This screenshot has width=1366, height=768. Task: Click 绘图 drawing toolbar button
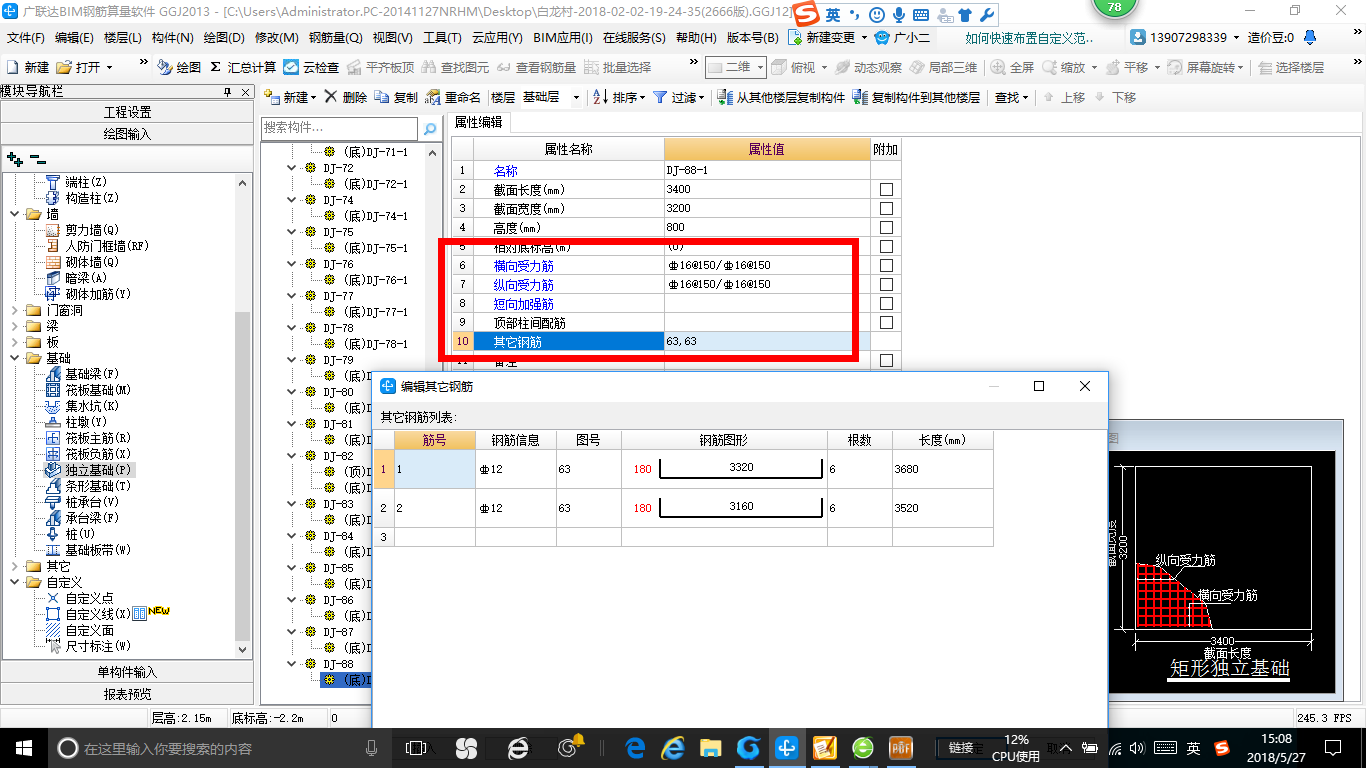point(179,67)
